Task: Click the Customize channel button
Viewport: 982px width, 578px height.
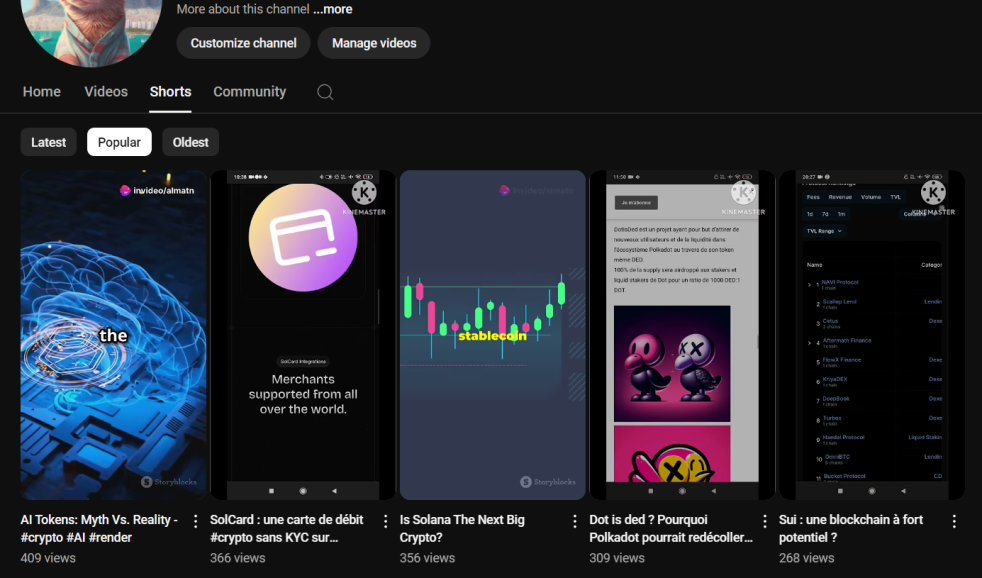Action: [x=244, y=43]
